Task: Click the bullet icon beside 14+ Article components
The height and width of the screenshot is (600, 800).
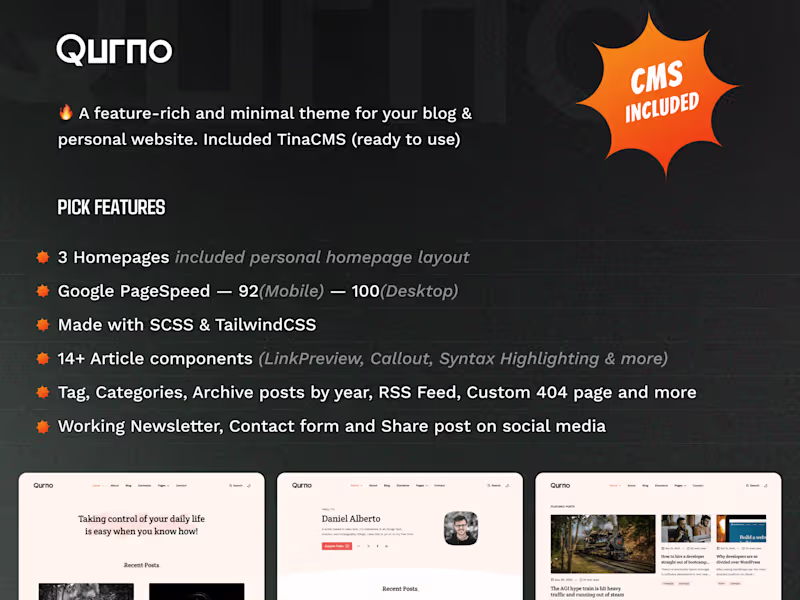Action: pyautogui.click(x=43, y=358)
